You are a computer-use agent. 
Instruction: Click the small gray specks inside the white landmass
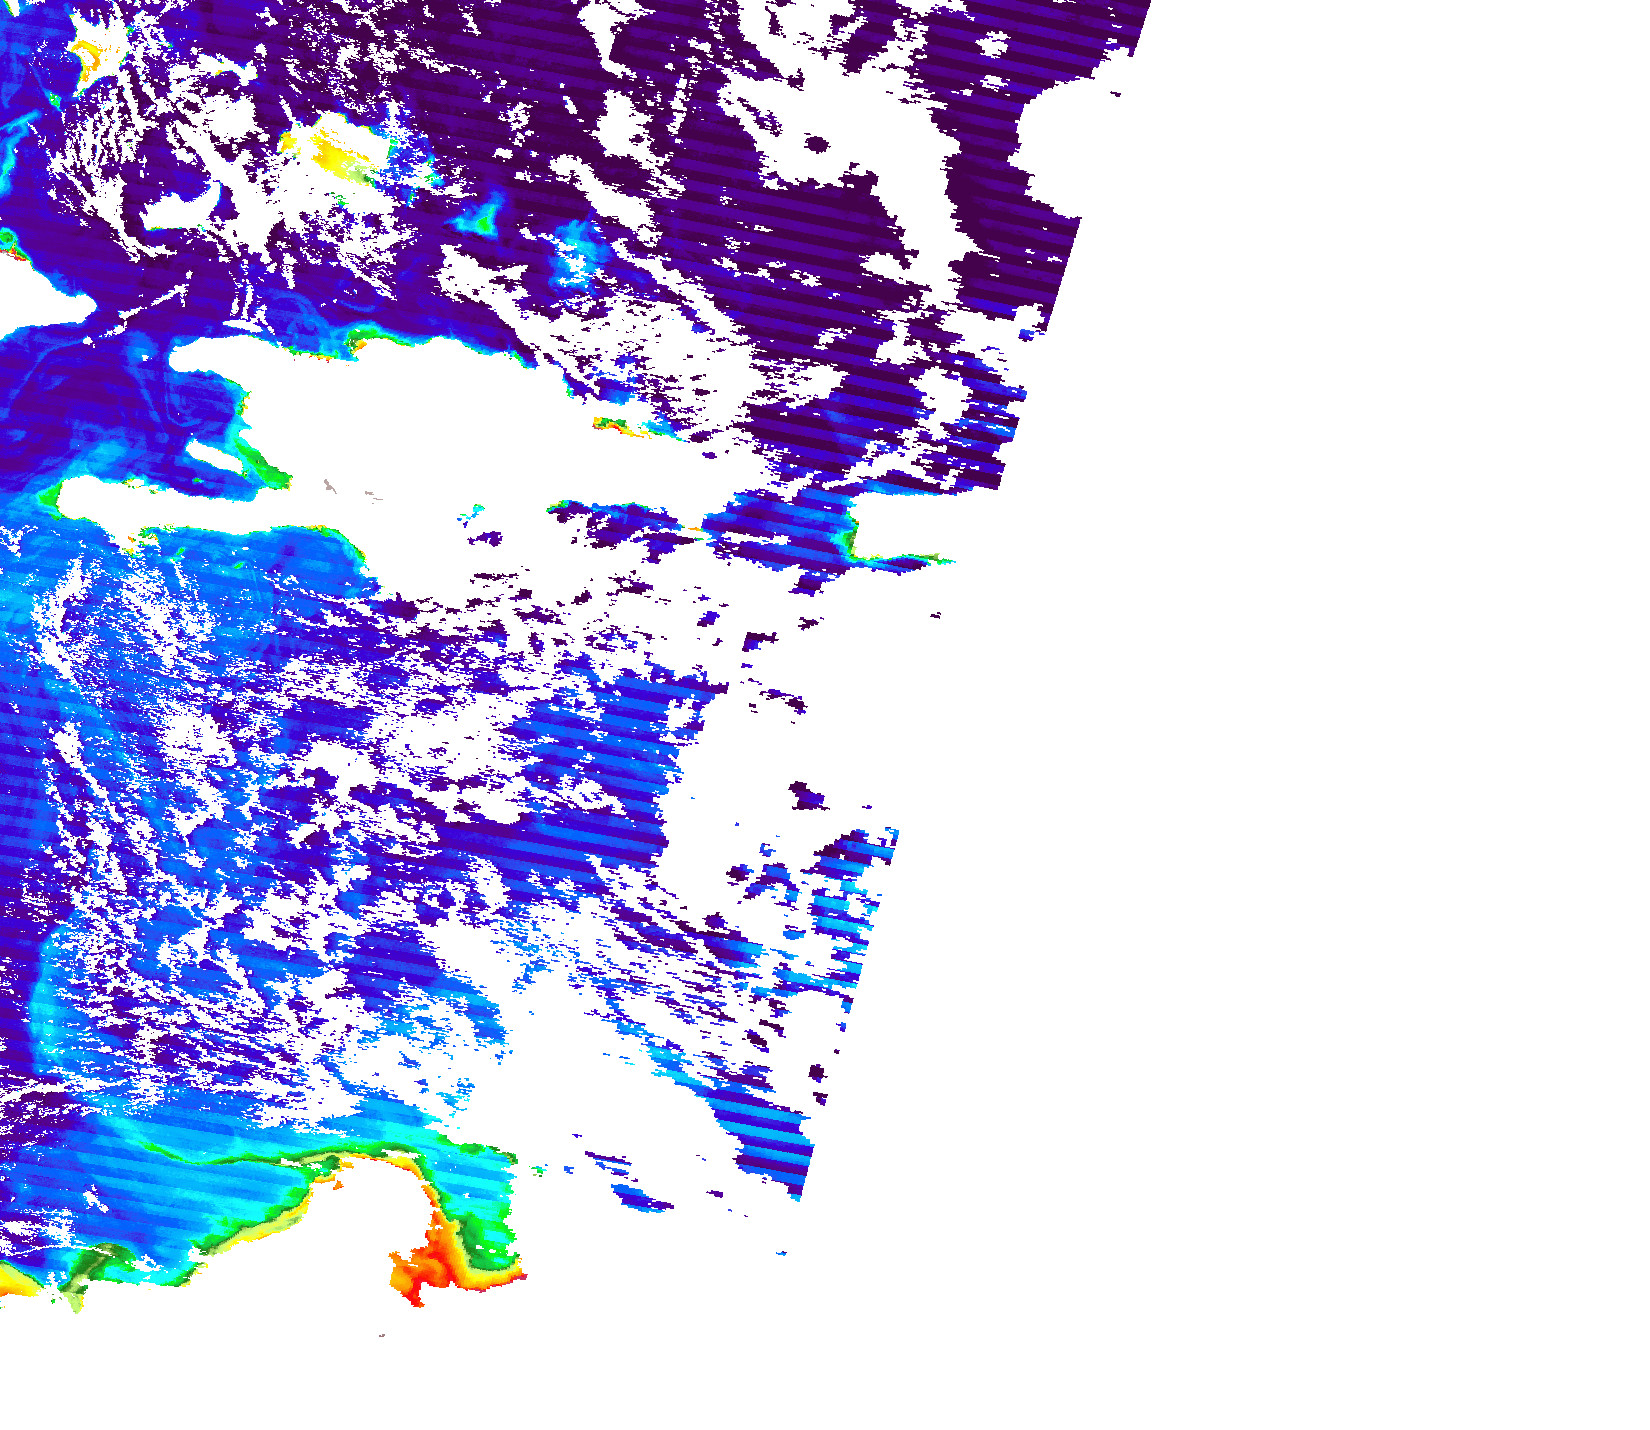point(330,487)
